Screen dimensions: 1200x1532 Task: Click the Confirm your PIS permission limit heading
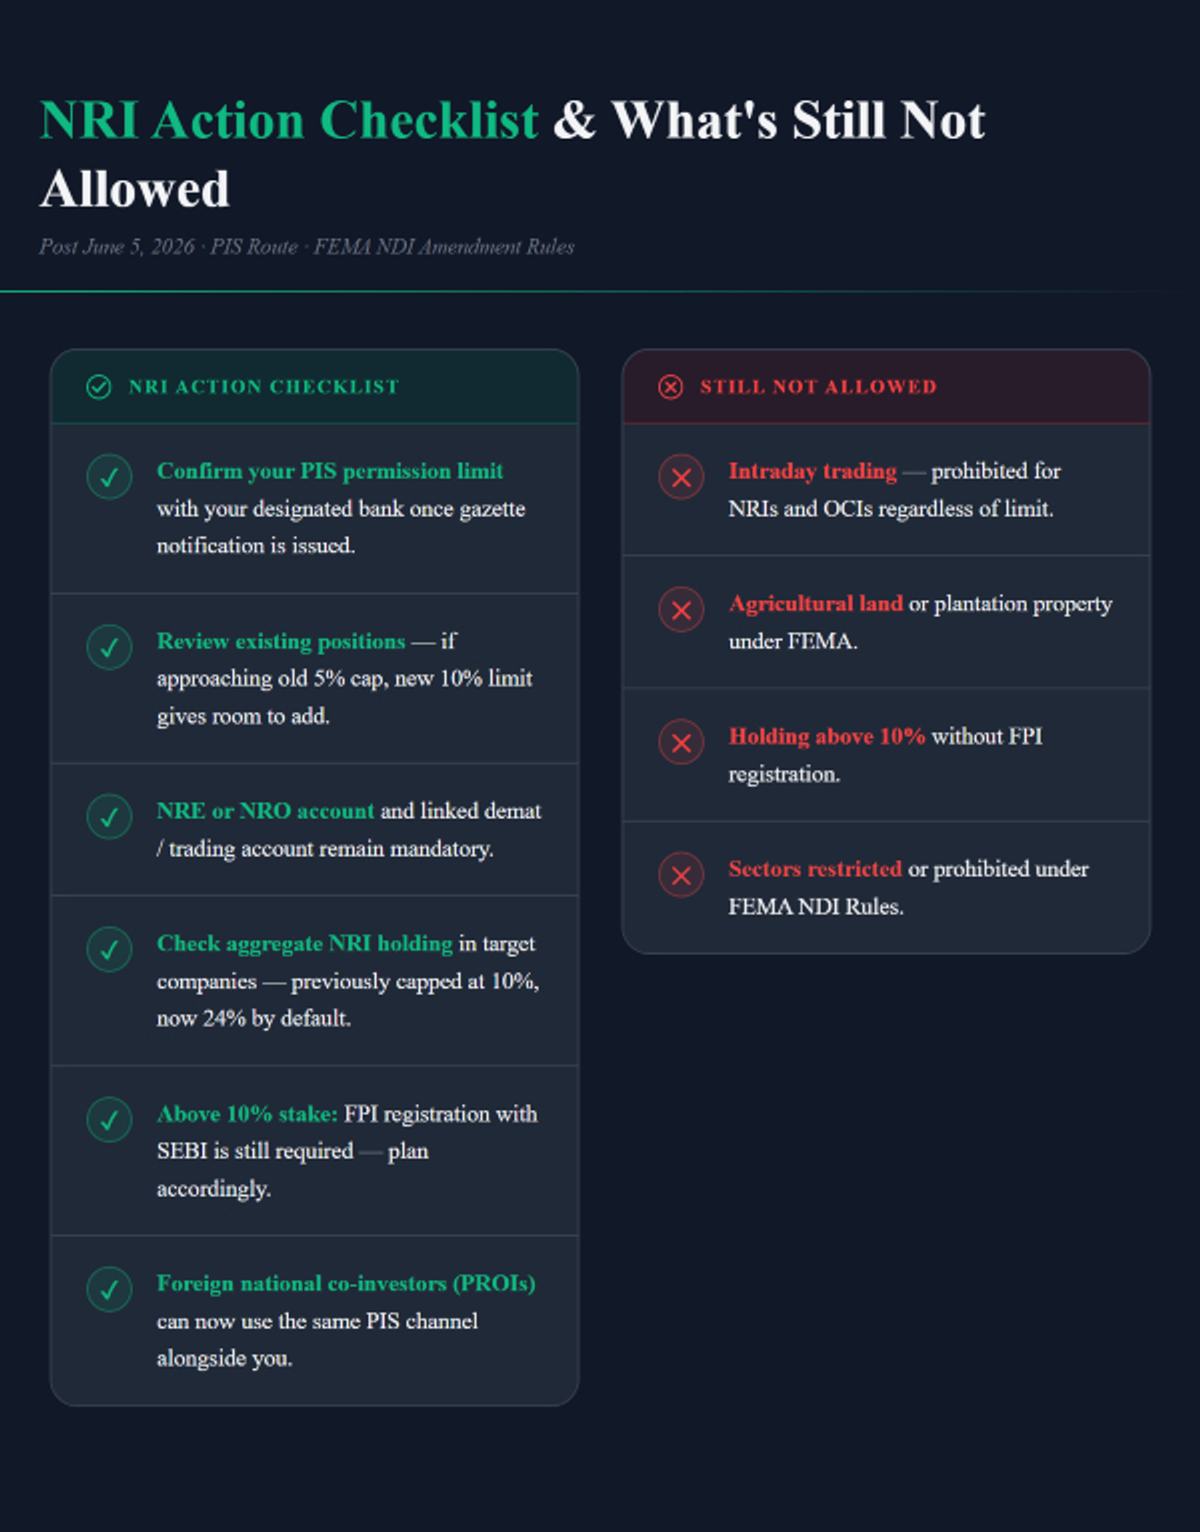pyautogui.click(x=330, y=471)
